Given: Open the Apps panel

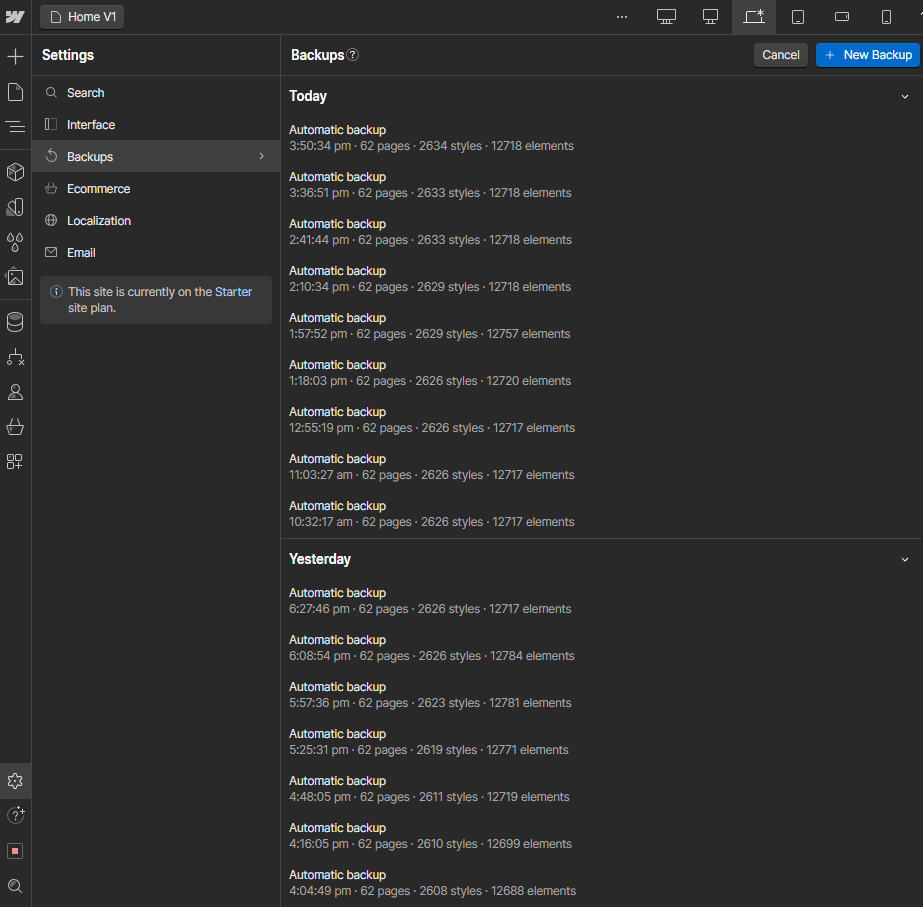Looking at the screenshot, I should 15,461.
